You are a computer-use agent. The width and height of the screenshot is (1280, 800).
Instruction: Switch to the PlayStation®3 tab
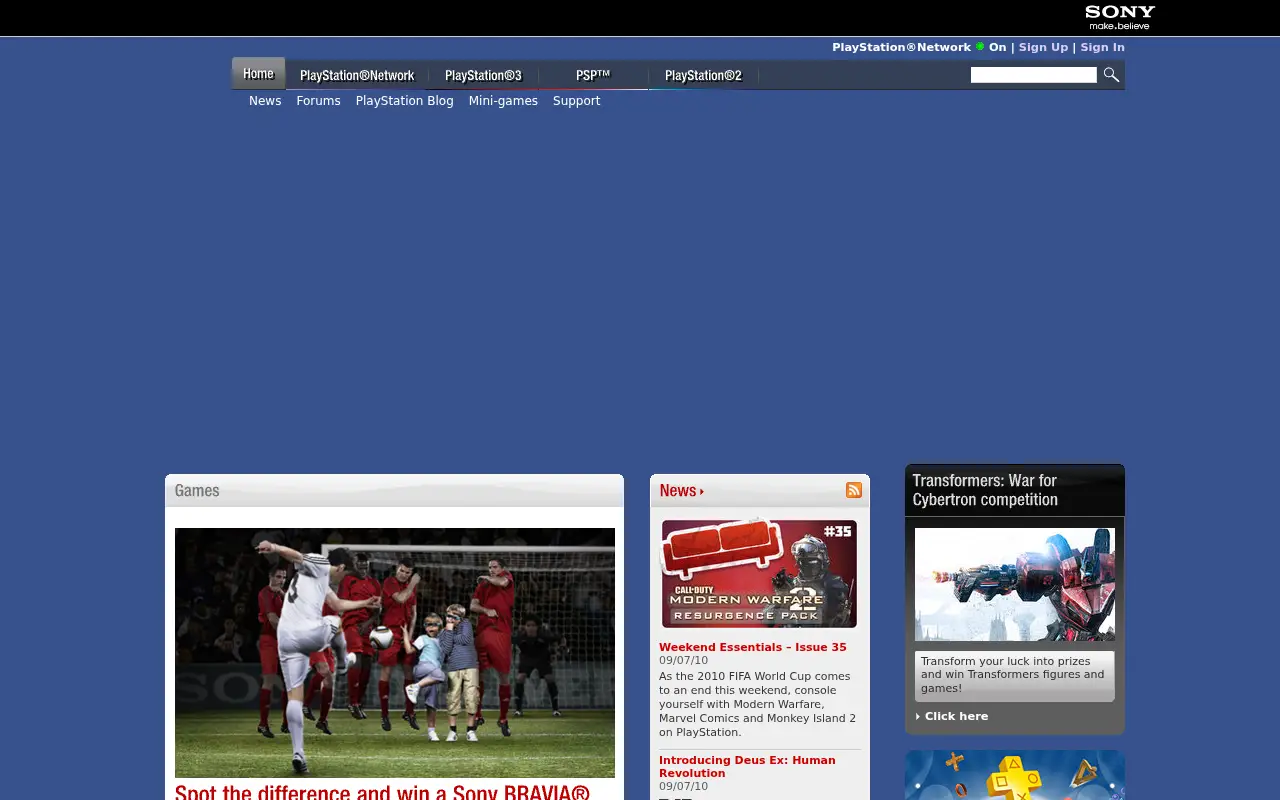coord(483,75)
